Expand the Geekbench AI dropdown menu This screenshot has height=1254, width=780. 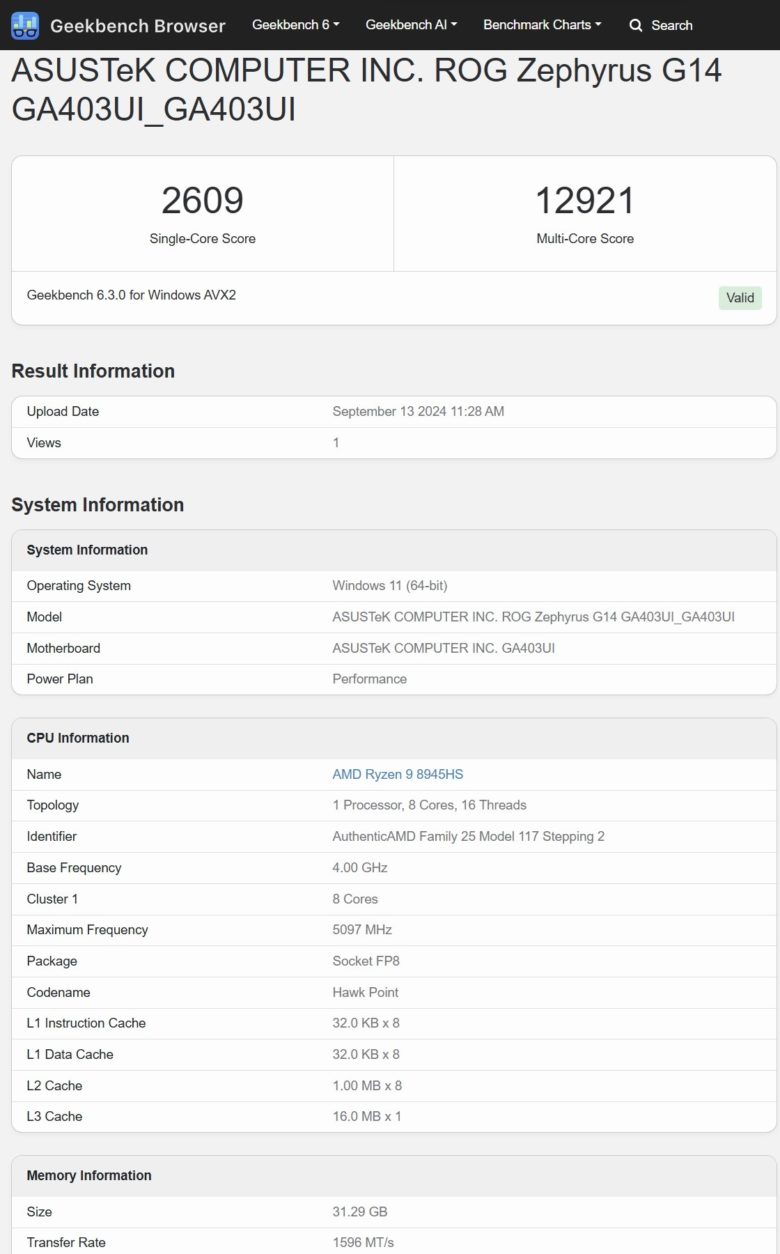click(411, 25)
